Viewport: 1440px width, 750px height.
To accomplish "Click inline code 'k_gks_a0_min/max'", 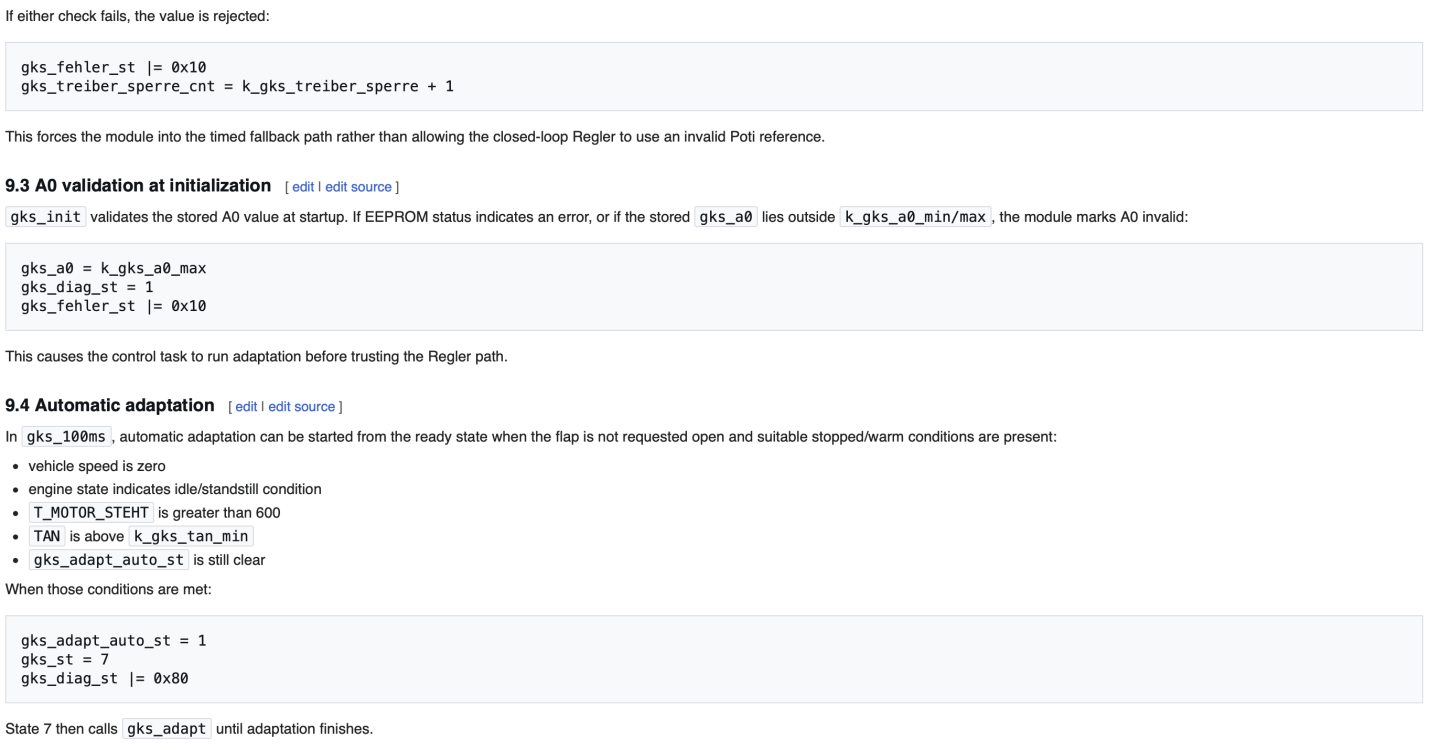I will (915, 217).
